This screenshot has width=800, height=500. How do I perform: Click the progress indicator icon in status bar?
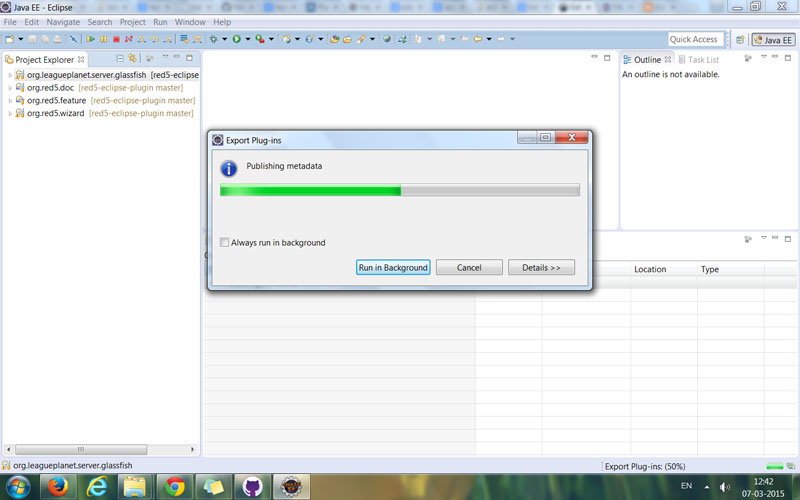(x=775, y=466)
